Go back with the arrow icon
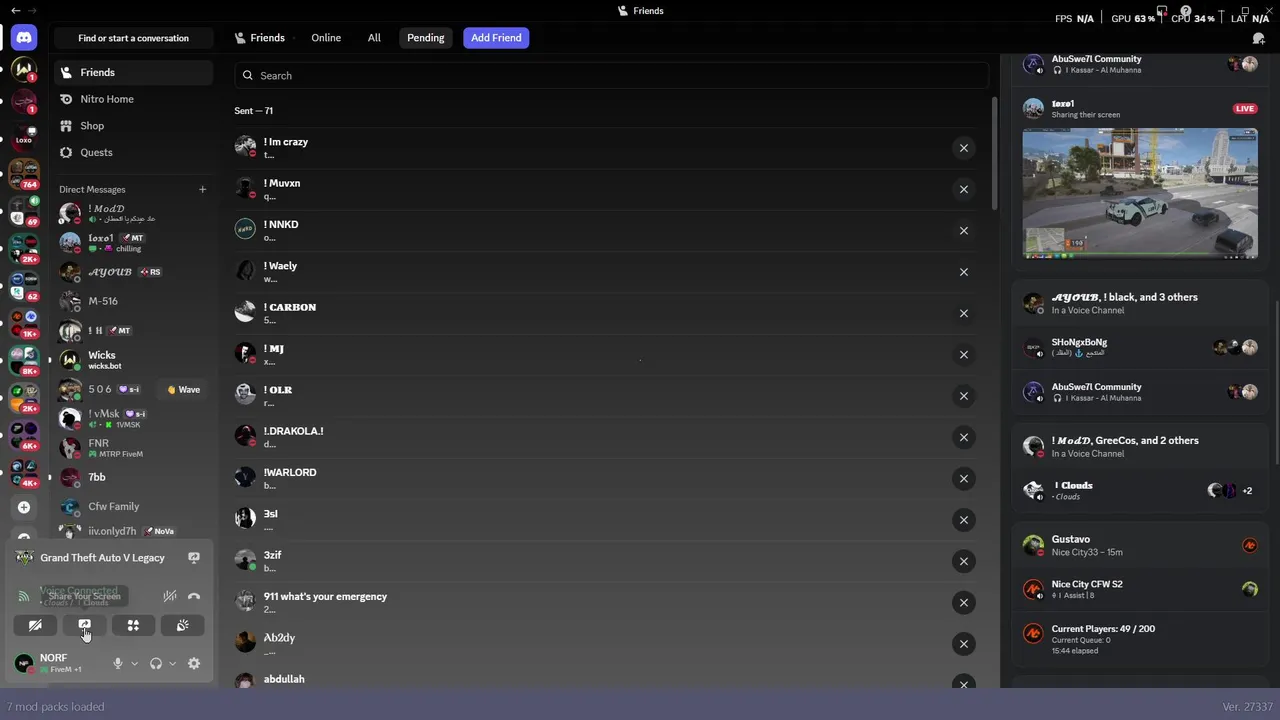Screen dimensions: 1280x720 click(x=15, y=10)
